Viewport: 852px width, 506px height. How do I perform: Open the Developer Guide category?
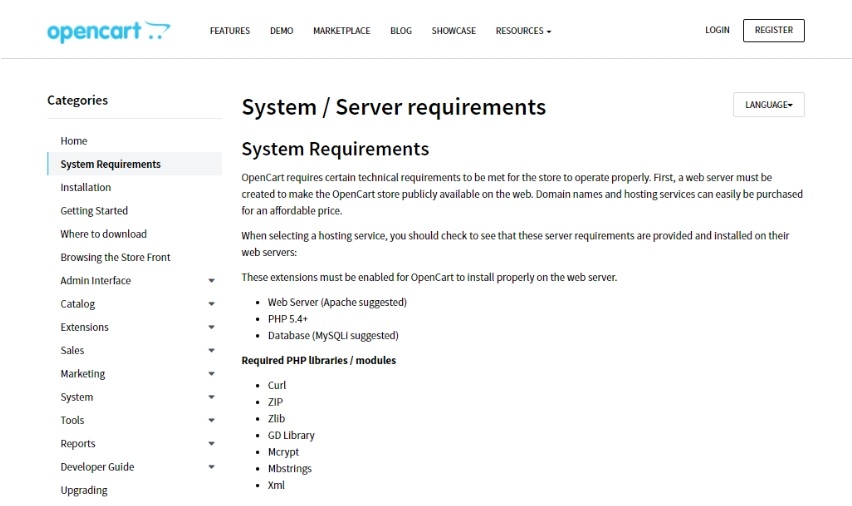[97, 467]
